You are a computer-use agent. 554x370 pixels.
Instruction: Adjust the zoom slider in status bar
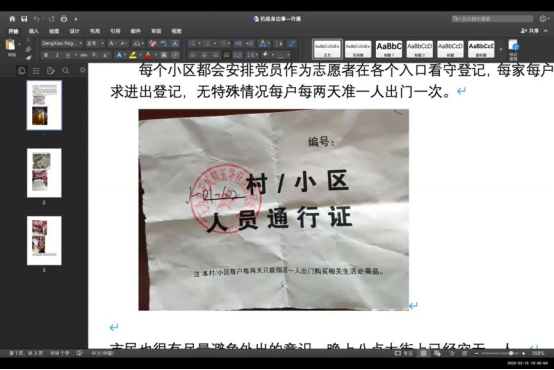point(511,353)
